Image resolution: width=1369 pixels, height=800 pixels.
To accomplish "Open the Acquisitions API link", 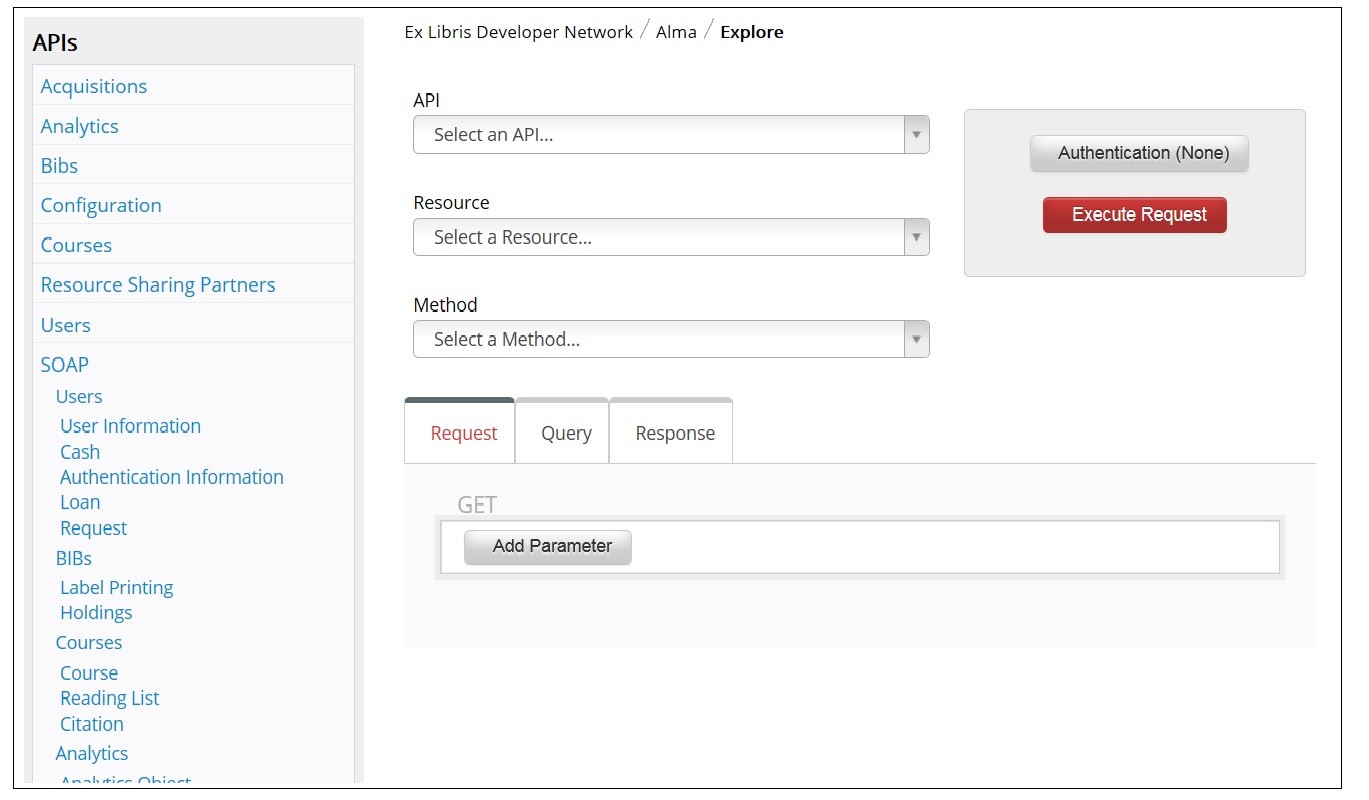I will click(x=93, y=86).
